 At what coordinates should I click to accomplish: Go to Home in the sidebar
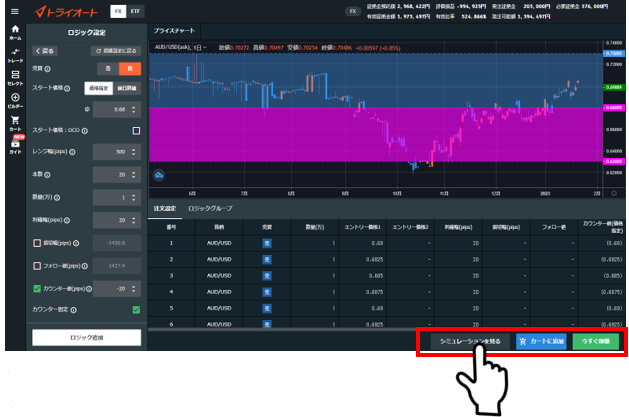point(14,32)
